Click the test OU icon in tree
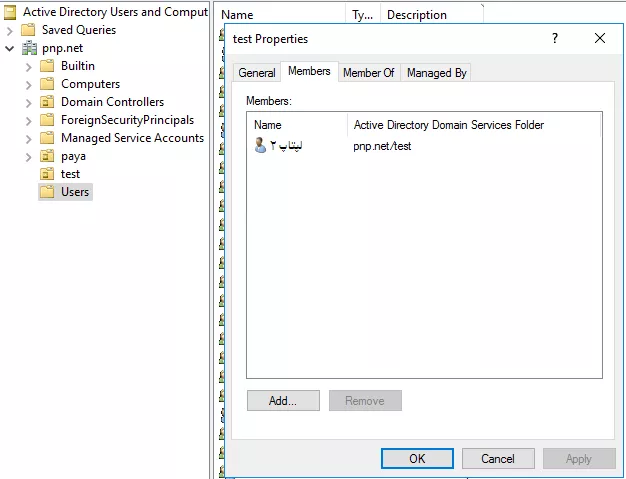 pyautogui.click(x=47, y=174)
